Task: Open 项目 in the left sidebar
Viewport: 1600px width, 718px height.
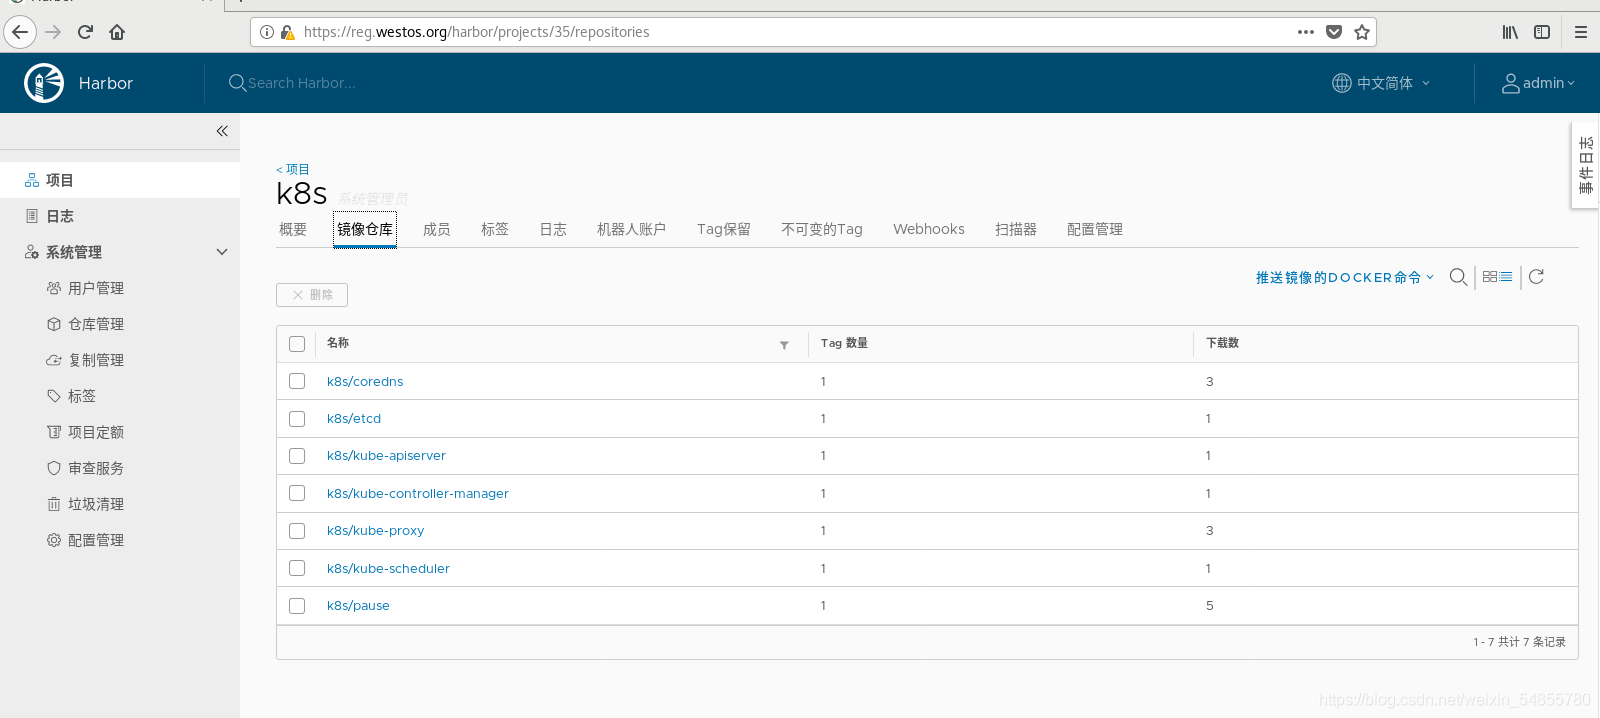Action: point(120,180)
